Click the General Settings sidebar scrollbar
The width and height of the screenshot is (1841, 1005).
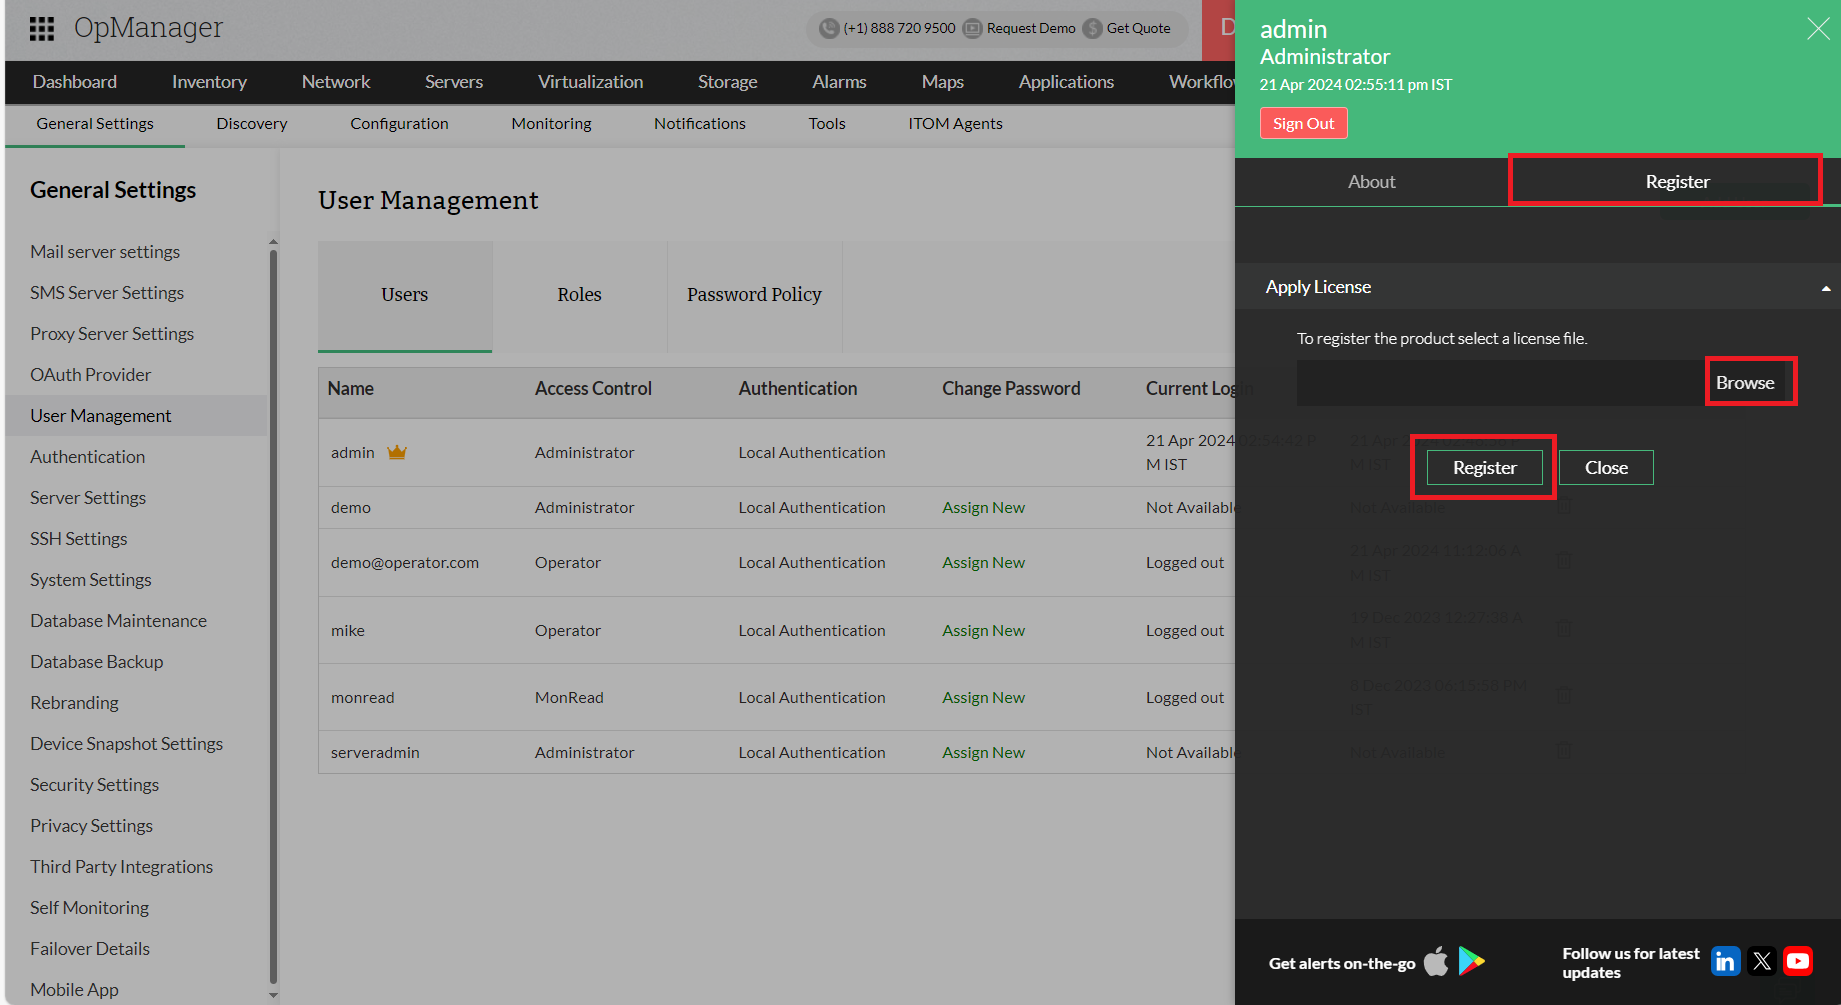click(x=273, y=617)
